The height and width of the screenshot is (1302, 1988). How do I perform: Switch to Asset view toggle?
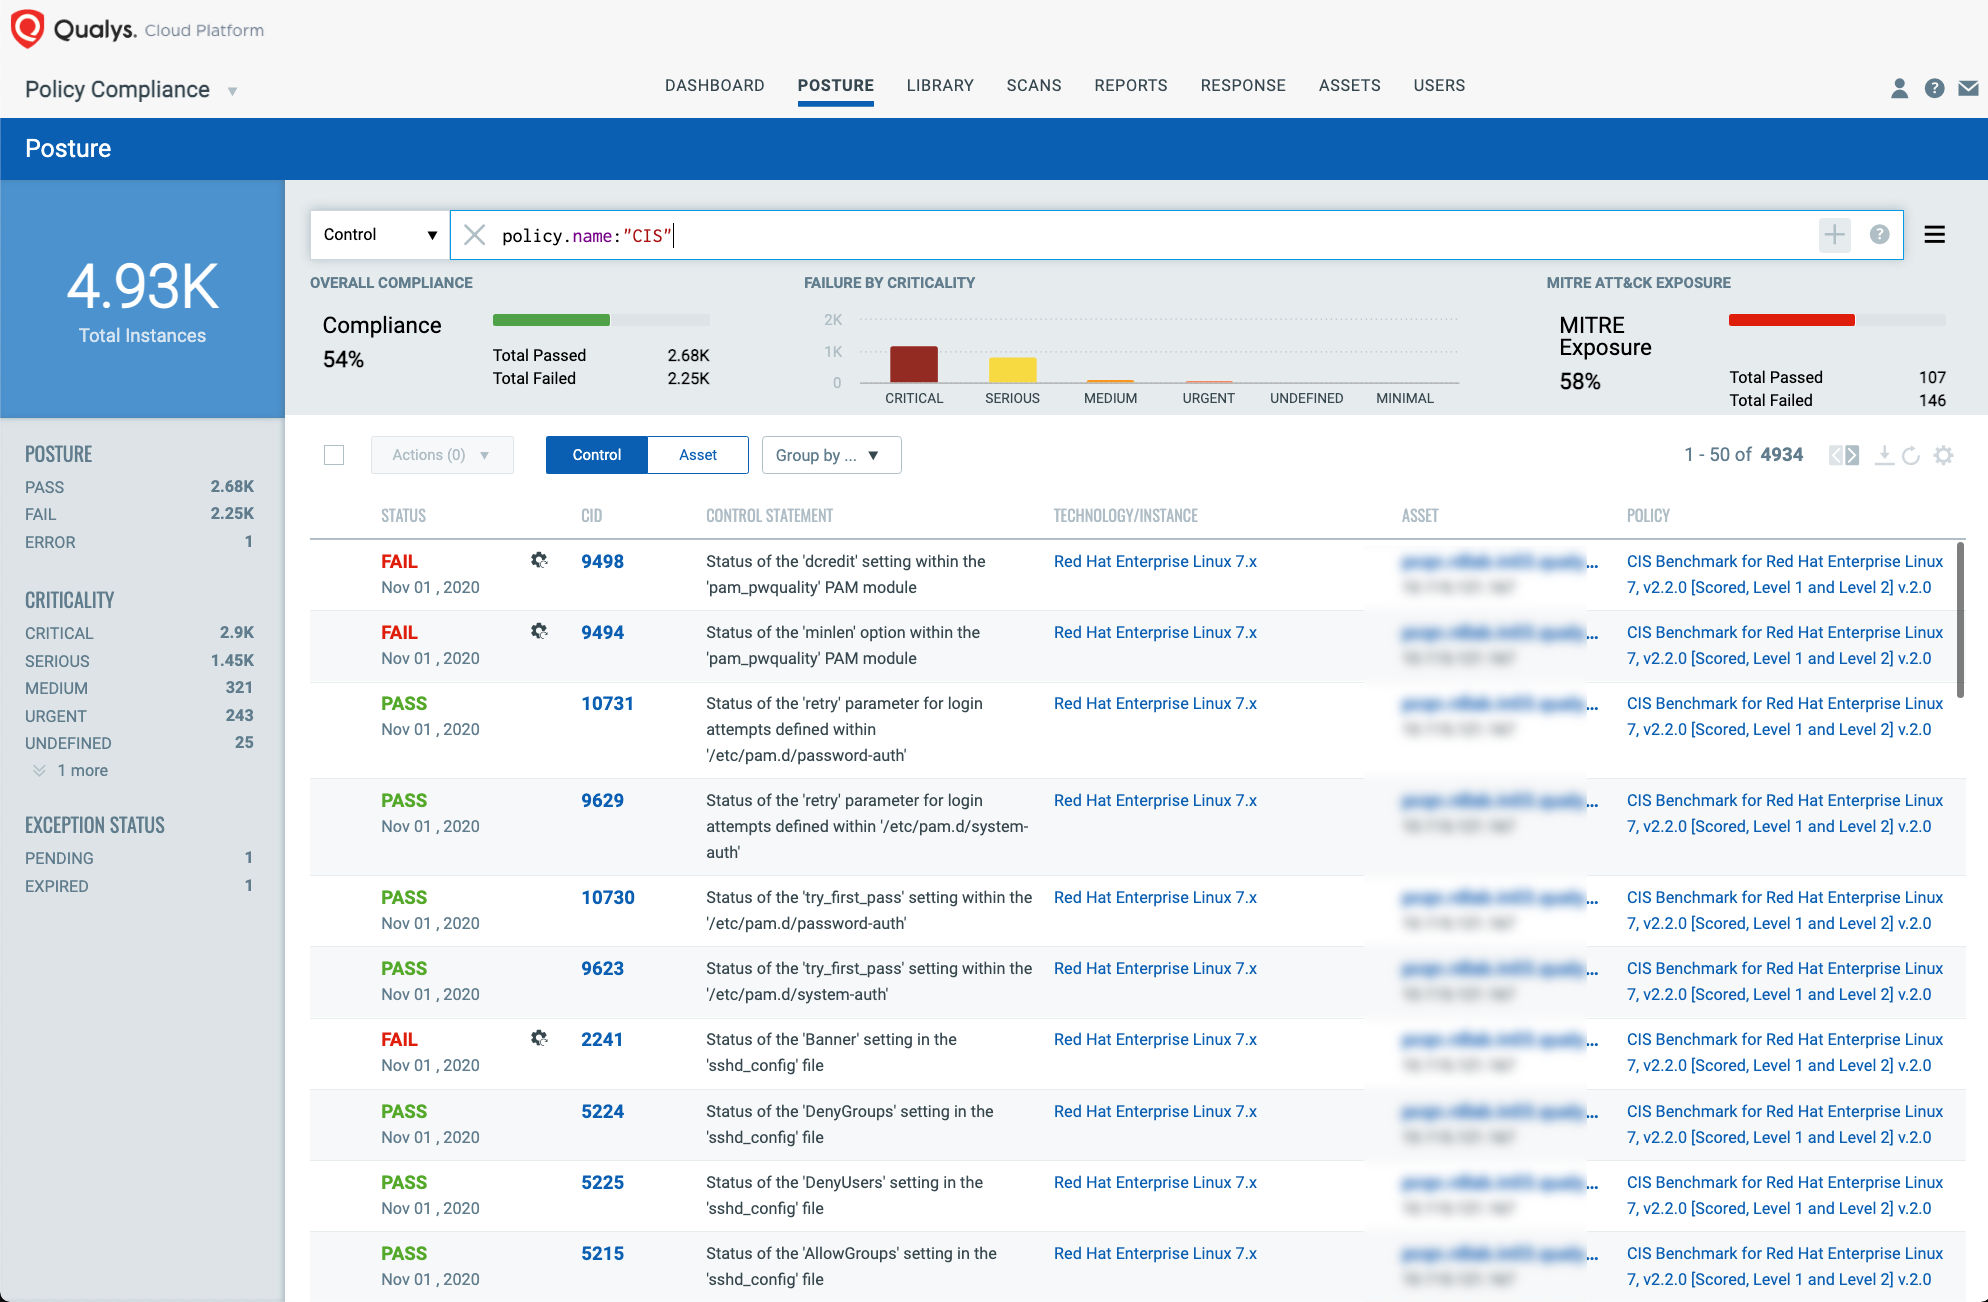click(698, 455)
